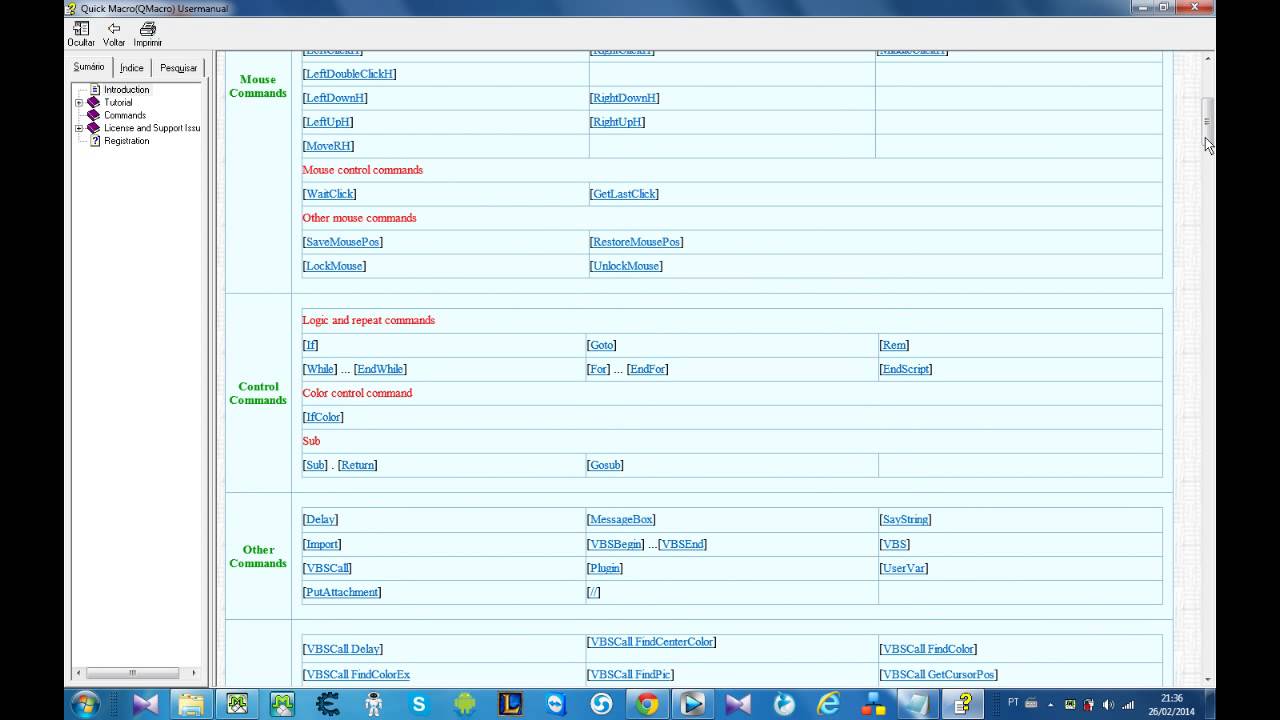Open the Return command link

357,465
